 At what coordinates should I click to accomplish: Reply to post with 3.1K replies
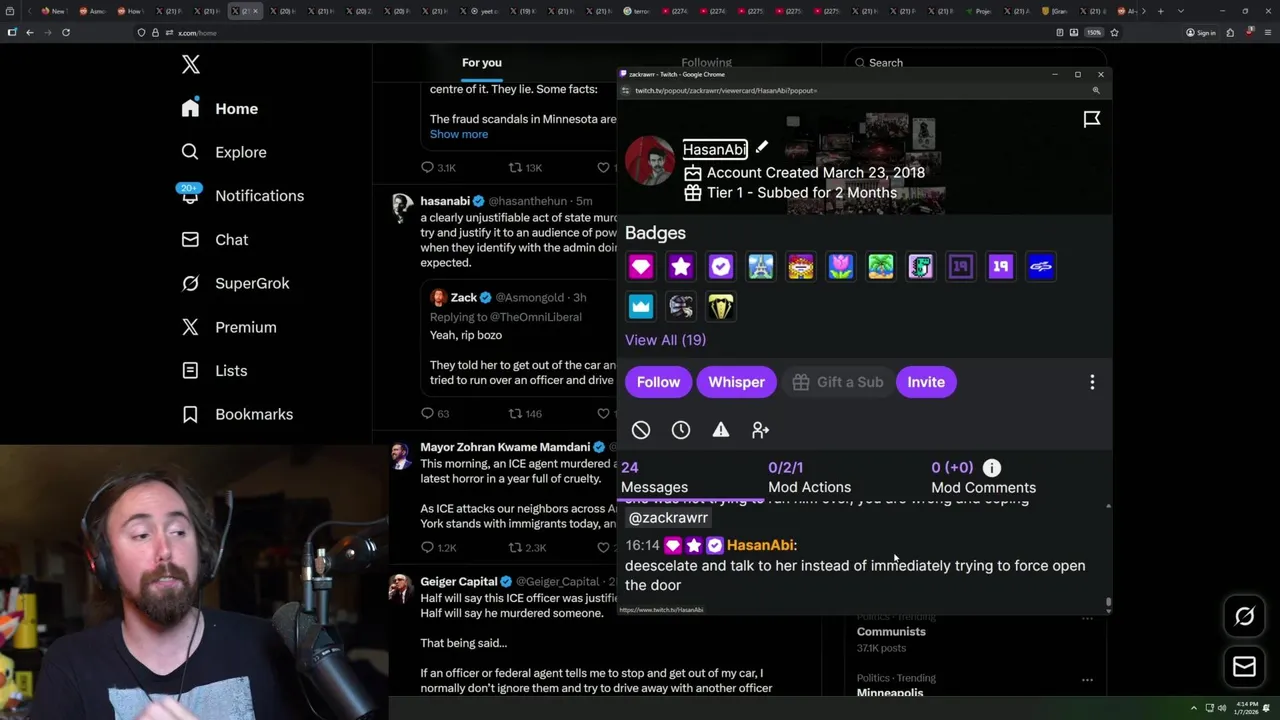[x=438, y=167]
